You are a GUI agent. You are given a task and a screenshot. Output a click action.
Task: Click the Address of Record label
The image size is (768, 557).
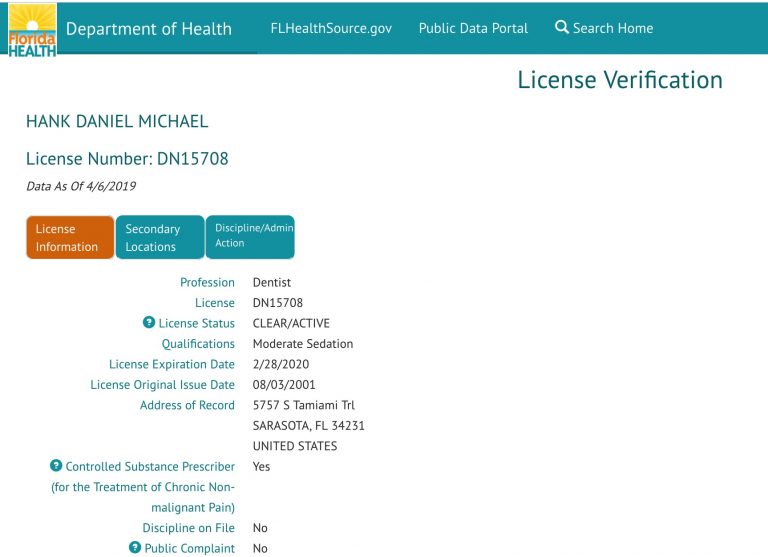coord(187,405)
